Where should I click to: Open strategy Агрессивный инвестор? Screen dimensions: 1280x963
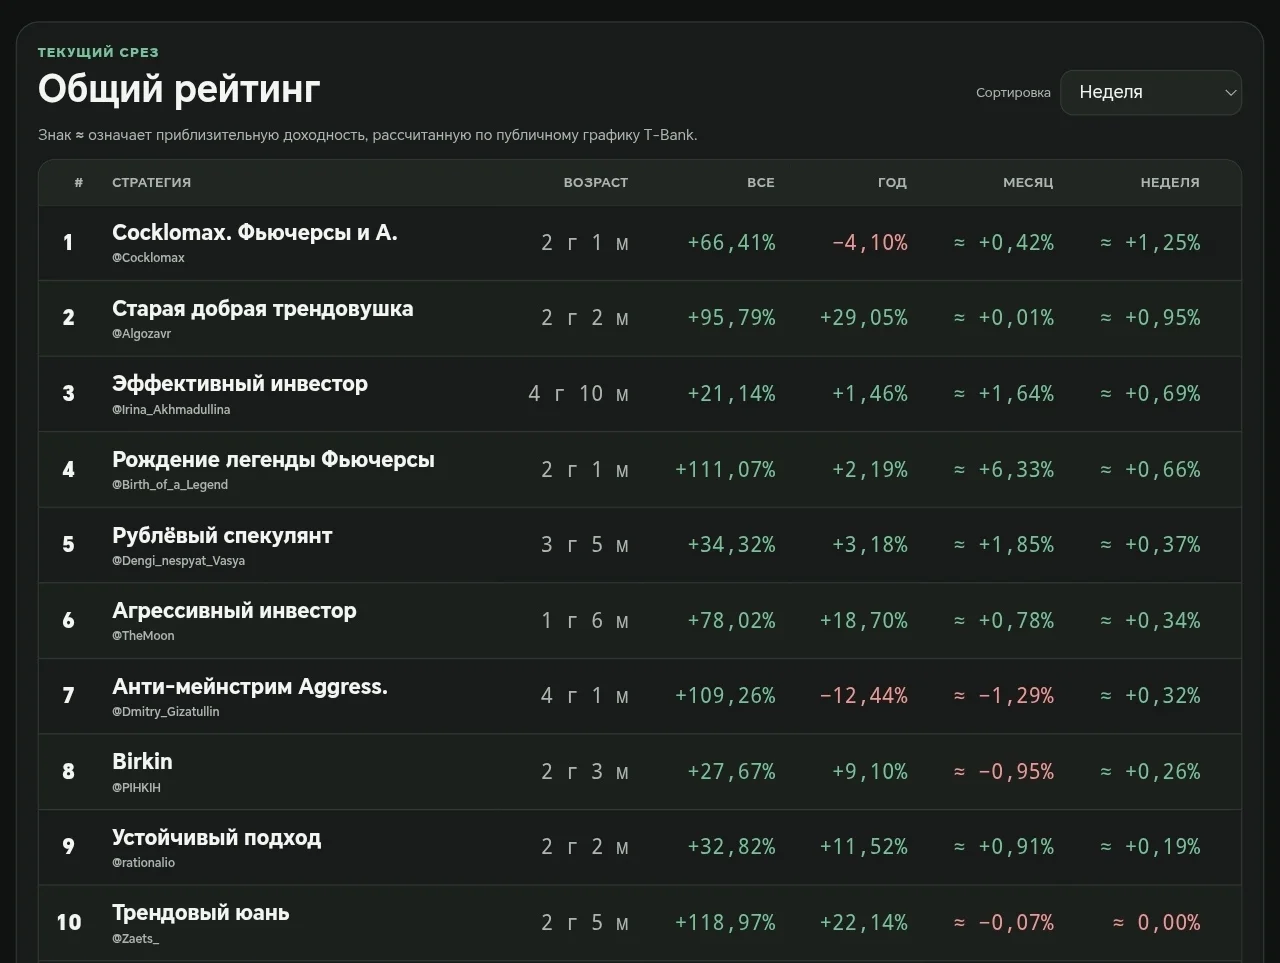[234, 610]
